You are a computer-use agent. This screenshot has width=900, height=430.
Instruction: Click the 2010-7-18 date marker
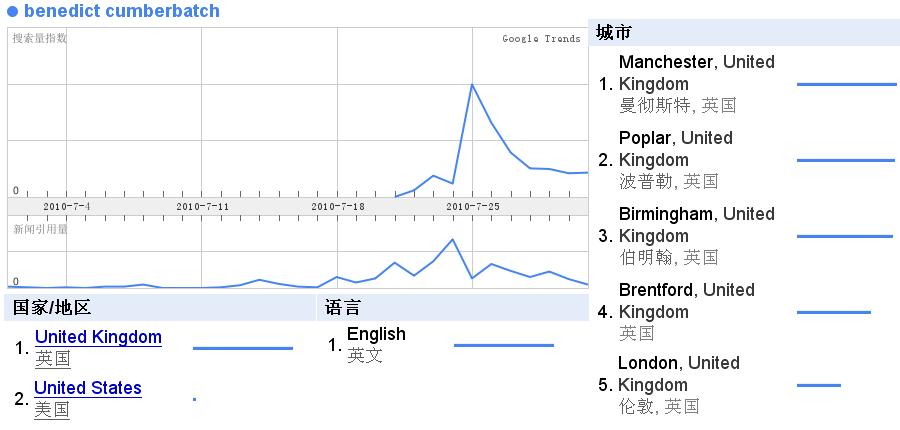[337, 206]
